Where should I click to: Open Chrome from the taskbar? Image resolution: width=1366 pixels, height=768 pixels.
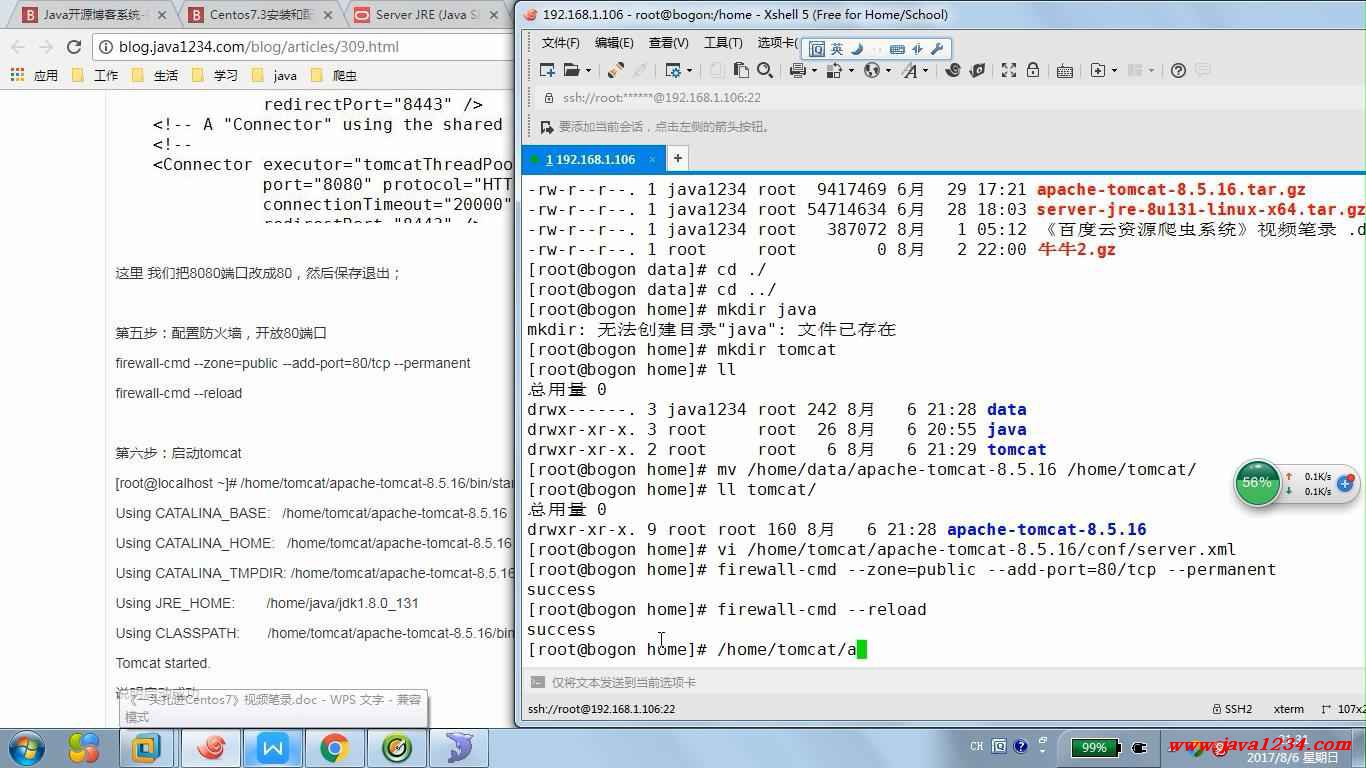pos(334,748)
